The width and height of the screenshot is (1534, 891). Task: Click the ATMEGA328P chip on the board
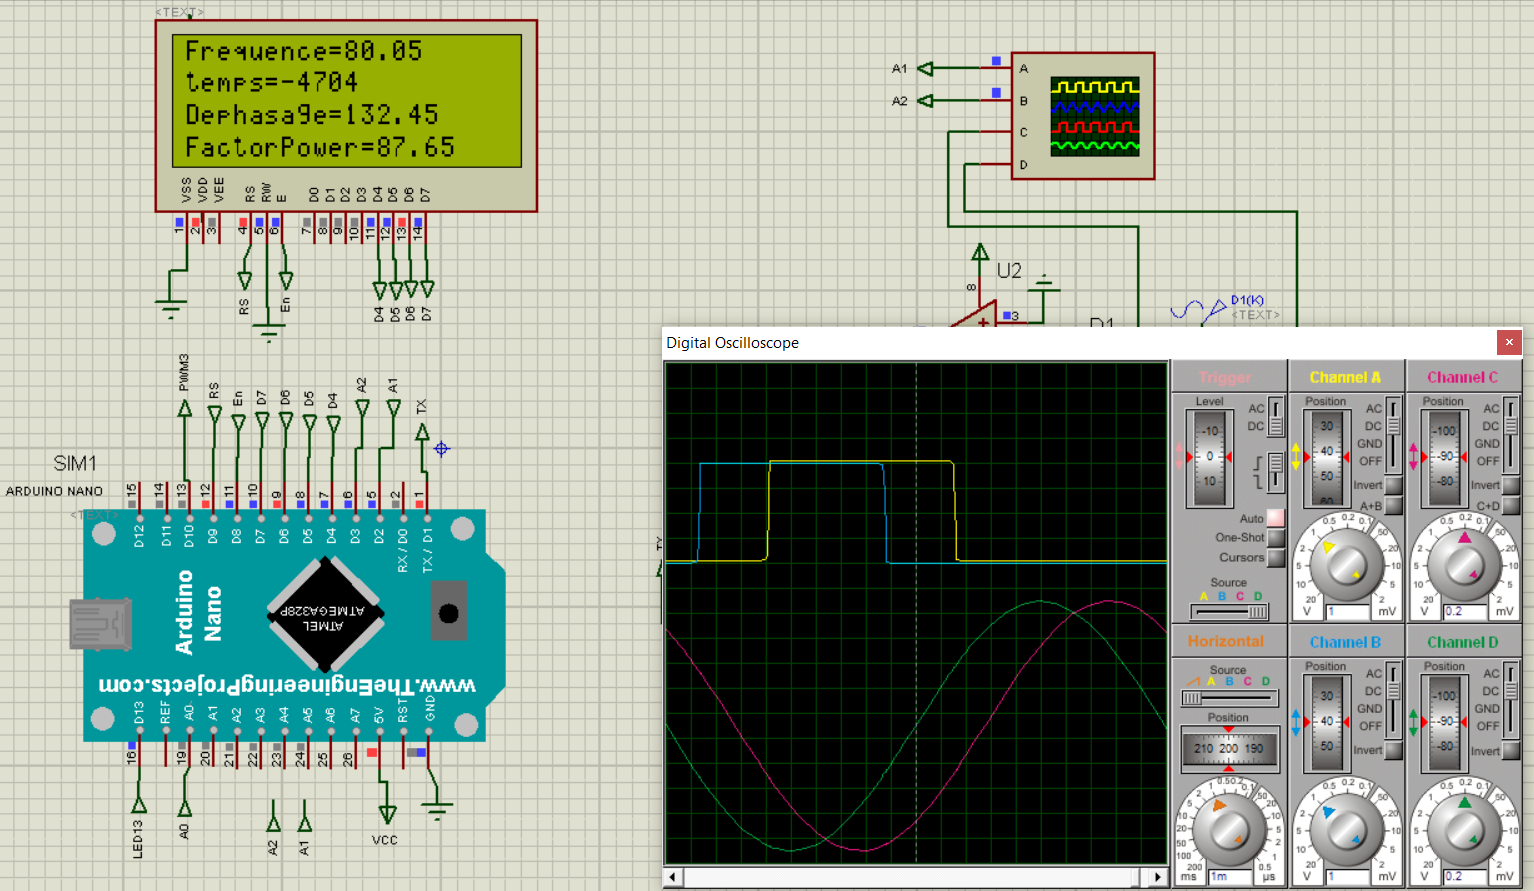tap(326, 615)
